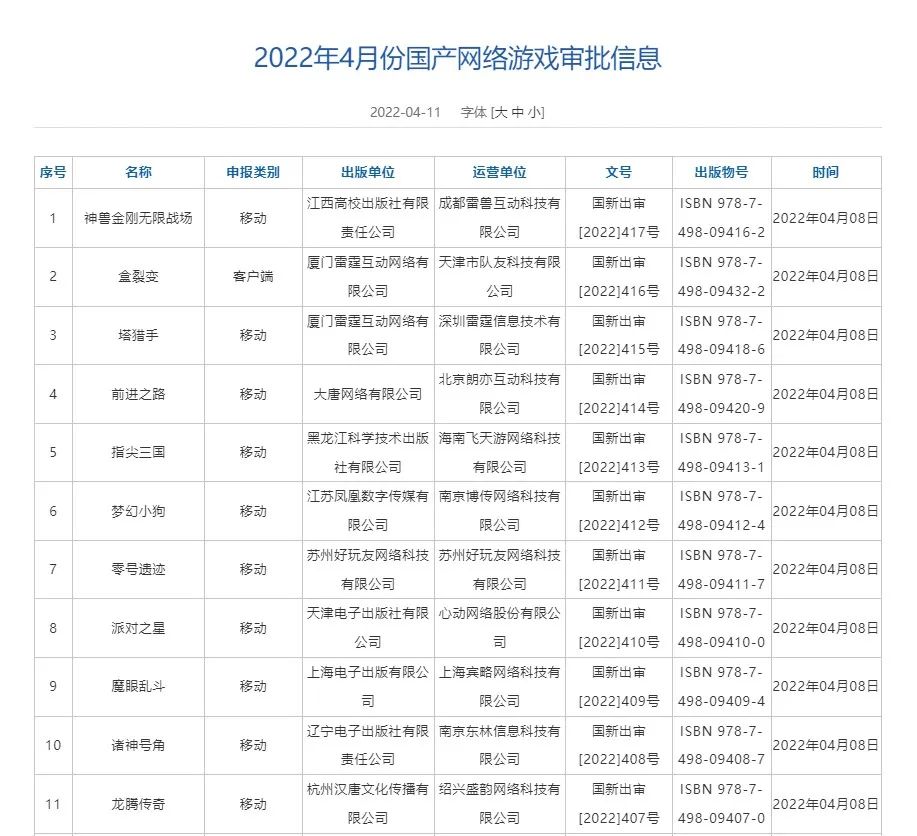Click operator 深圳雷霆信息技术有限公司
This screenshot has height=836, width=917.
tap(499, 335)
